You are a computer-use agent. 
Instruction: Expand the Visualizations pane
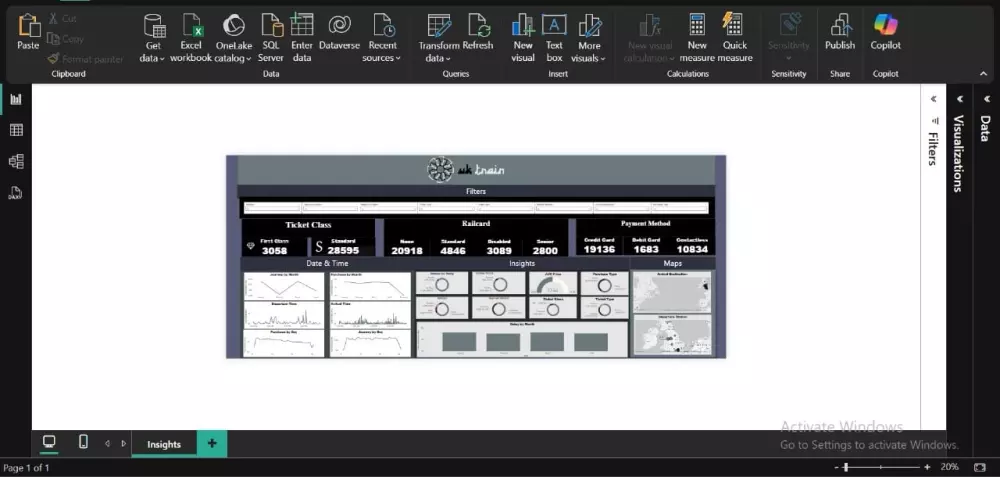click(x=959, y=99)
